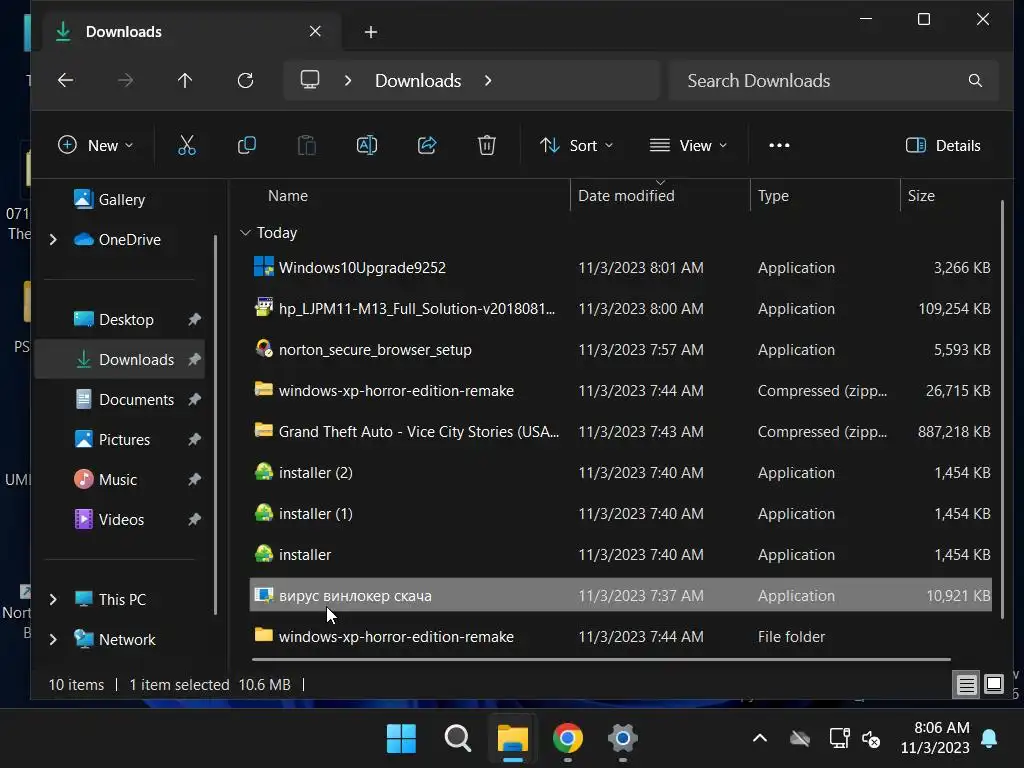Open the Windows Start button
This screenshot has height=768, width=1024.
[x=401, y=739]
